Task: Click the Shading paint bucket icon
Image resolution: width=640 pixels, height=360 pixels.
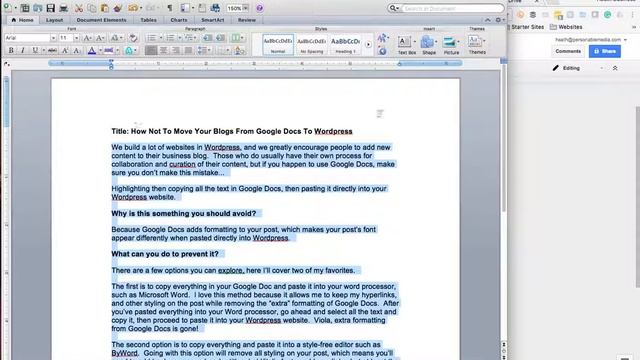Action: (x=240, y=51)
